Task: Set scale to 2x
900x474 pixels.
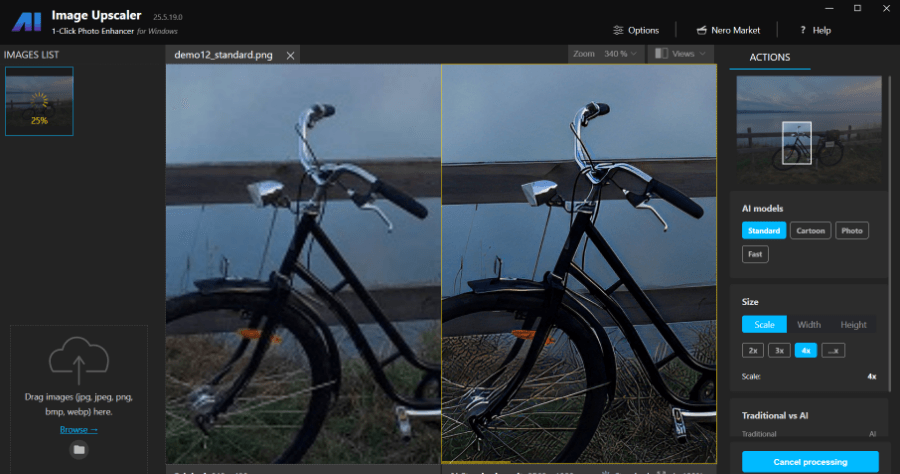Action: (x=753, y=351)
